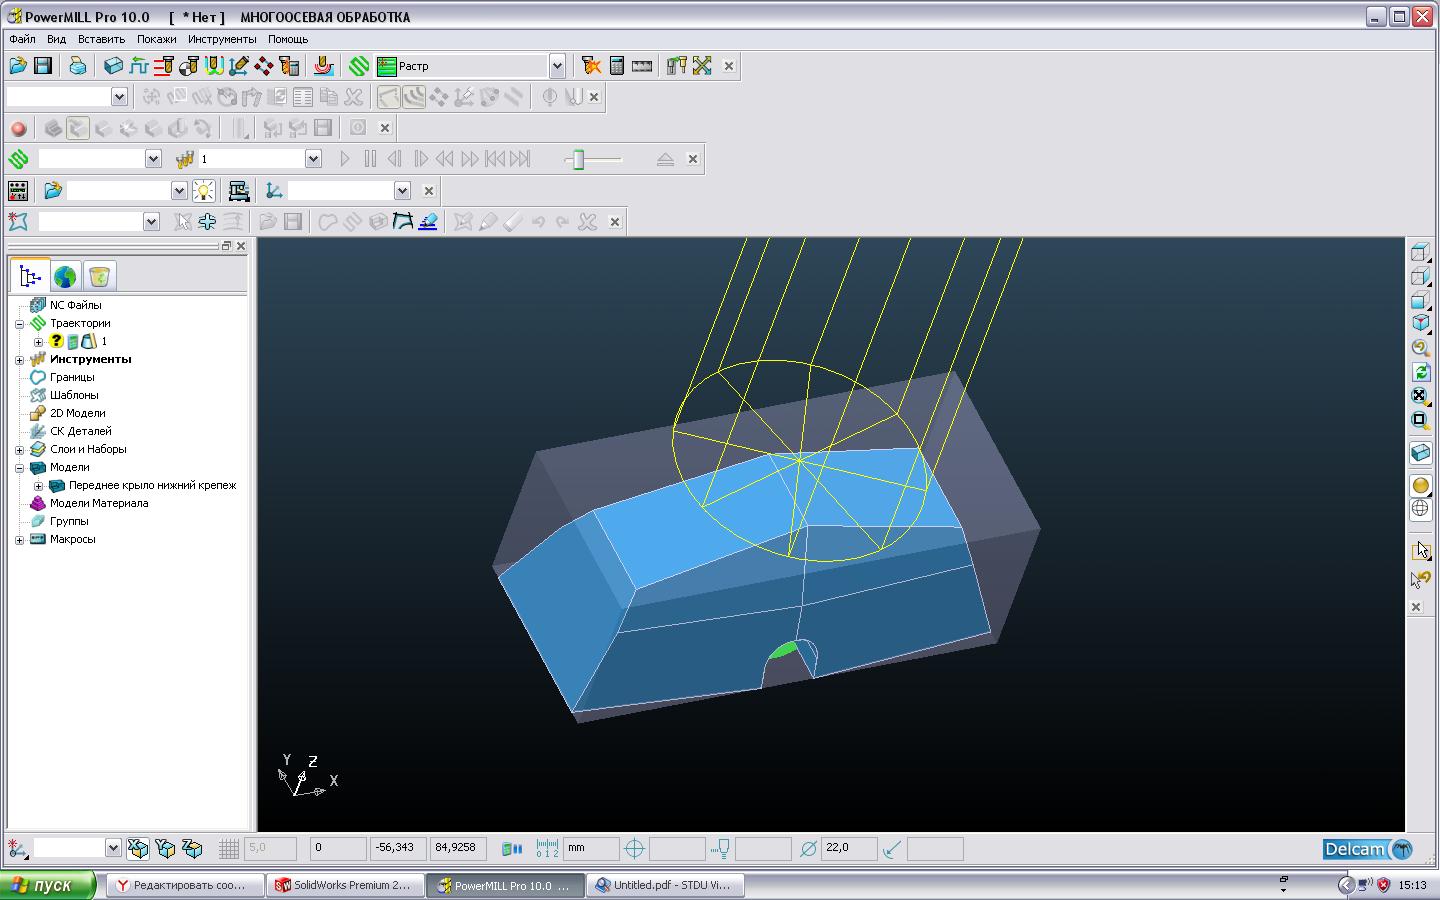Expand the Инструменты tree node

[x=19, y=360]
